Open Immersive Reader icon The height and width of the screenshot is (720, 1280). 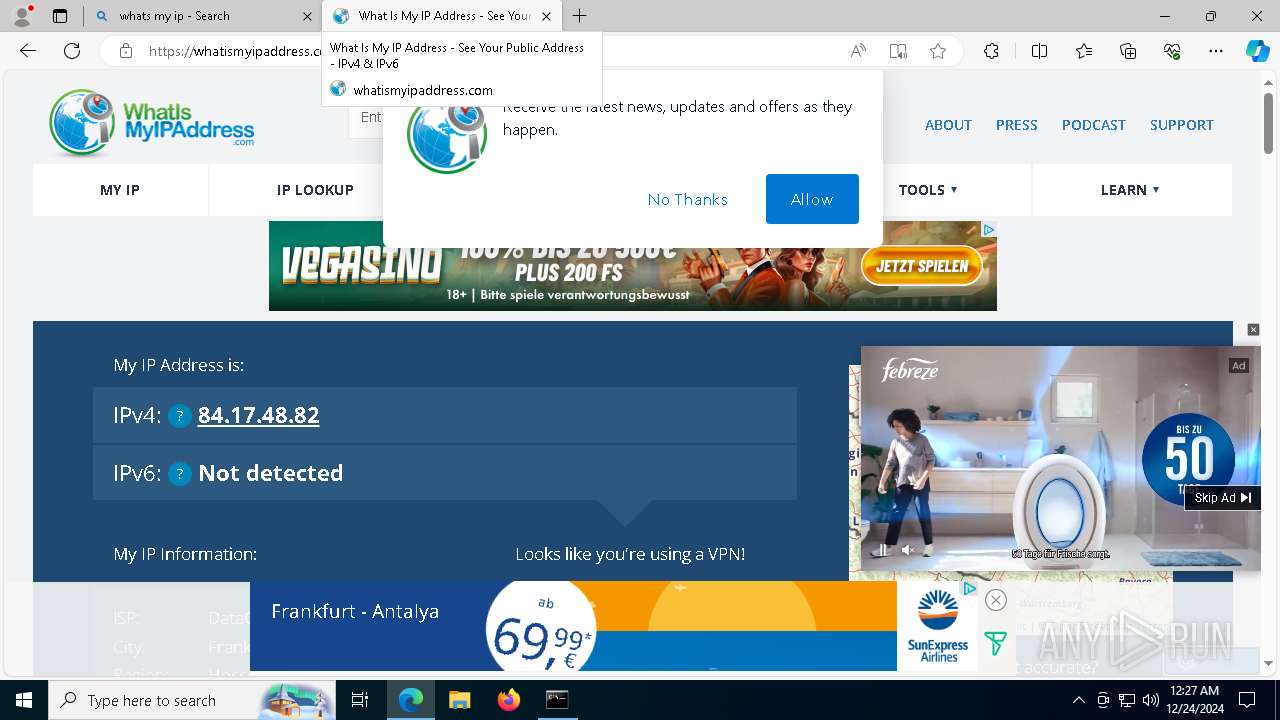click(x=898, y=51)
